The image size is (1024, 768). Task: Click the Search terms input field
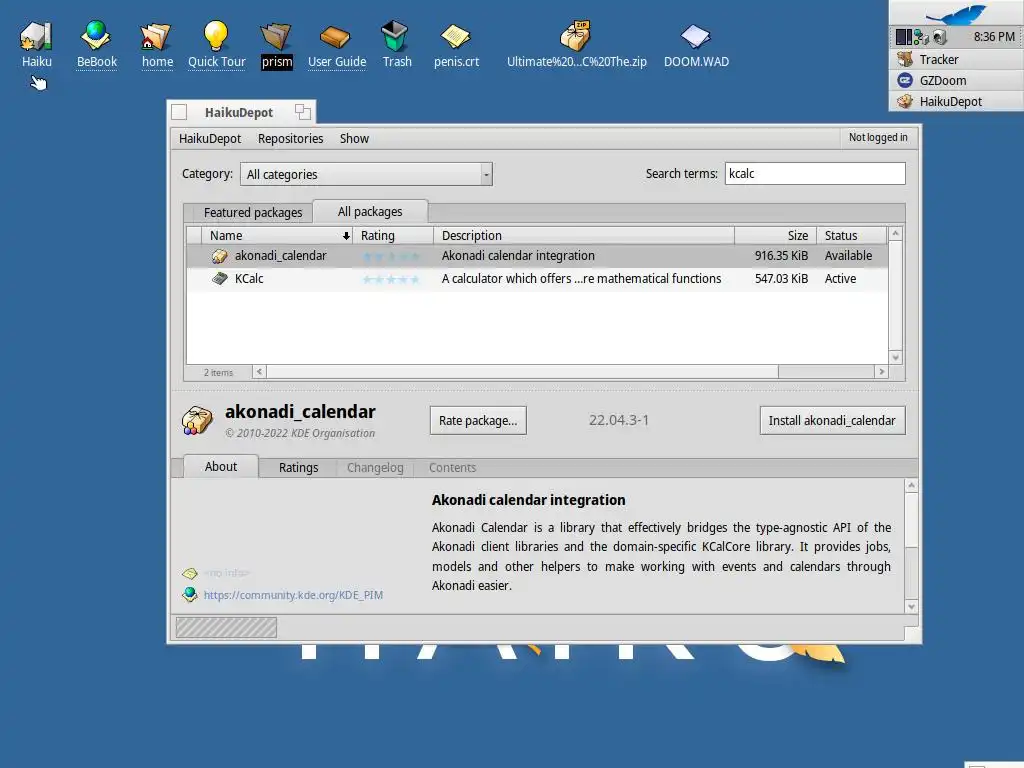click(x=815, y=174)
